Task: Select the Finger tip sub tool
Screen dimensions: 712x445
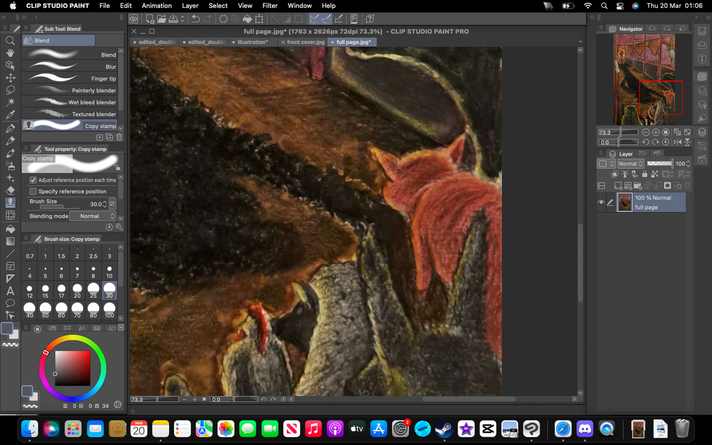Action: (x=70, y=78)
